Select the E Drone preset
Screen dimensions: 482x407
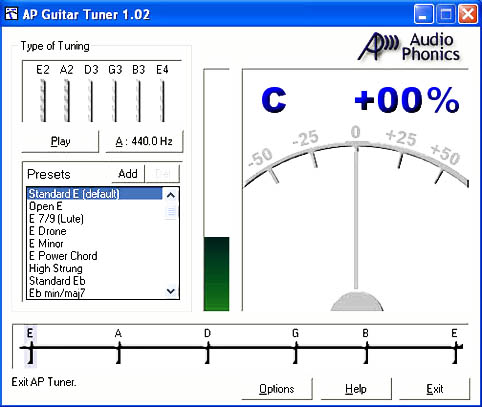(95, 231)
